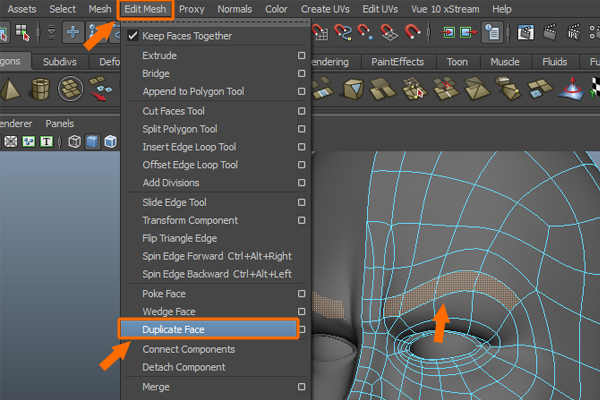Click the render current frame clapperboard icon
600x400 pixels.
549,34
